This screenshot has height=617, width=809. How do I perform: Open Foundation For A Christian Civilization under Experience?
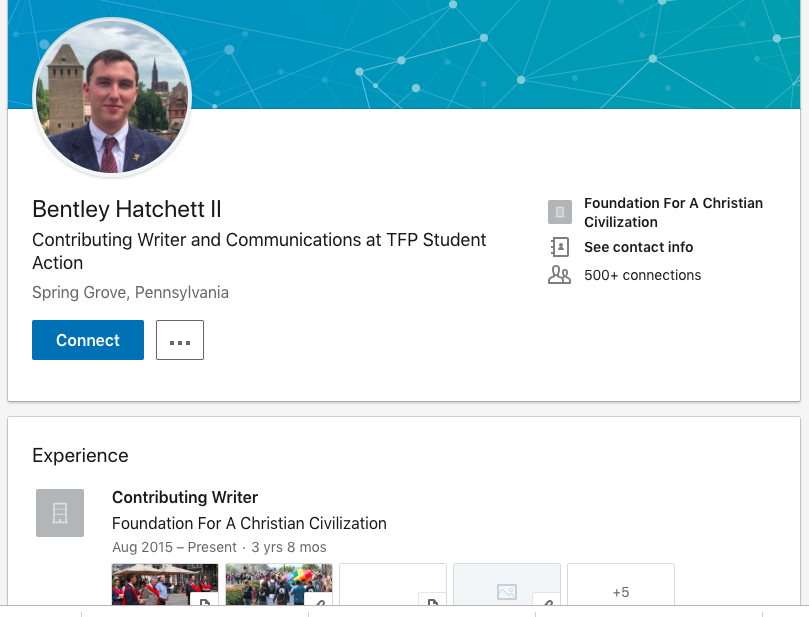coord(249,523)
